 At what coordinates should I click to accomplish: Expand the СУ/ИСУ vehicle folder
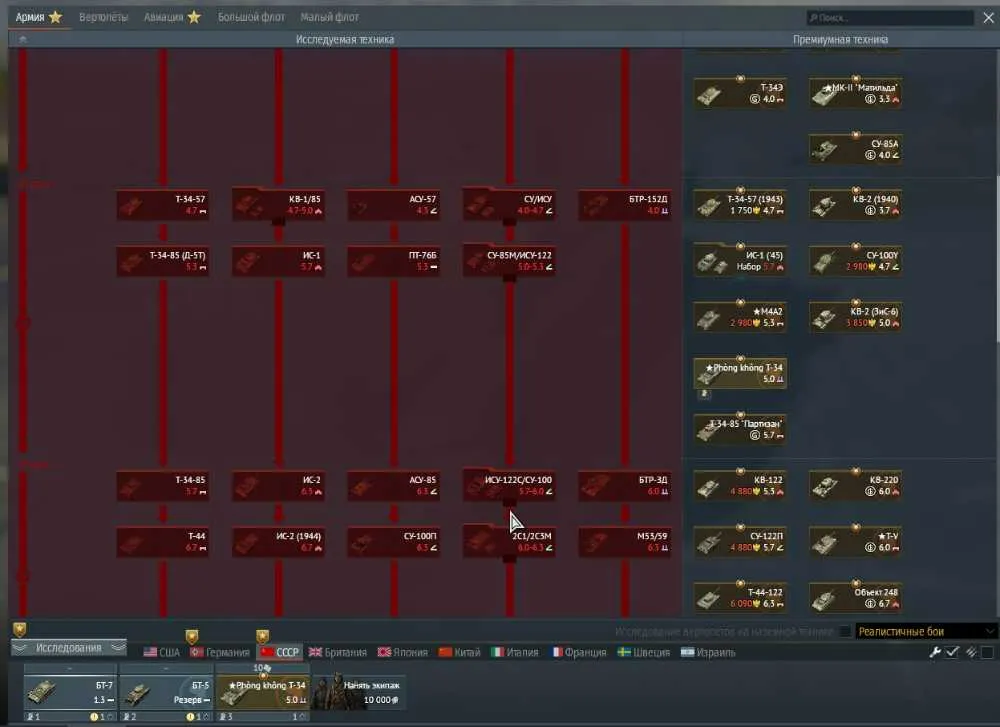[x=510, y=205]
